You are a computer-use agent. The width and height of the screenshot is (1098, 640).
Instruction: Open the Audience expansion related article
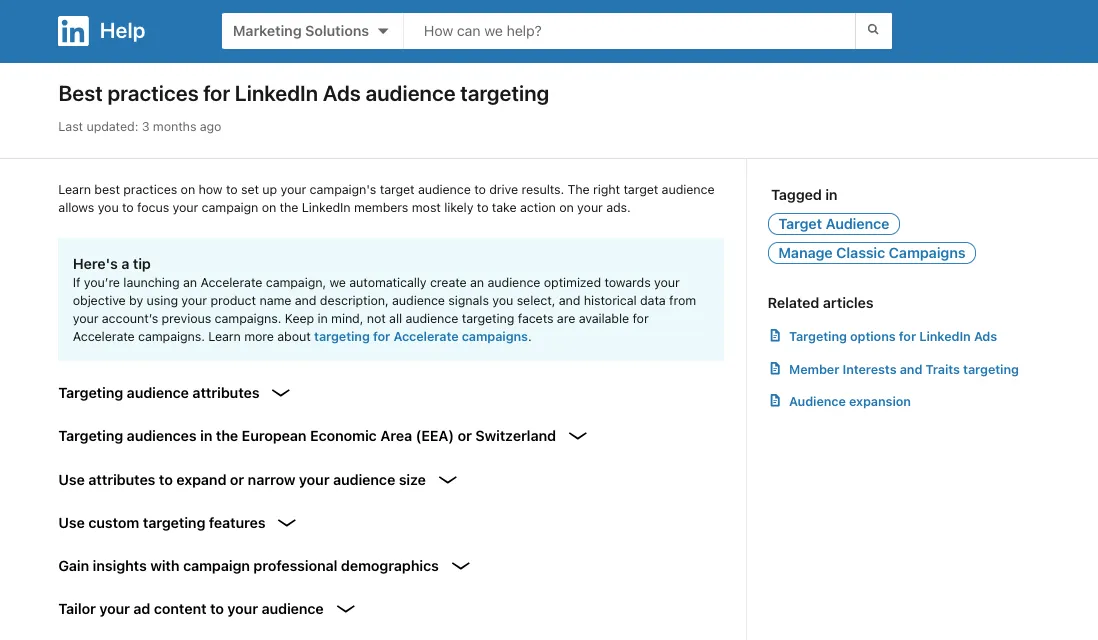849,401
